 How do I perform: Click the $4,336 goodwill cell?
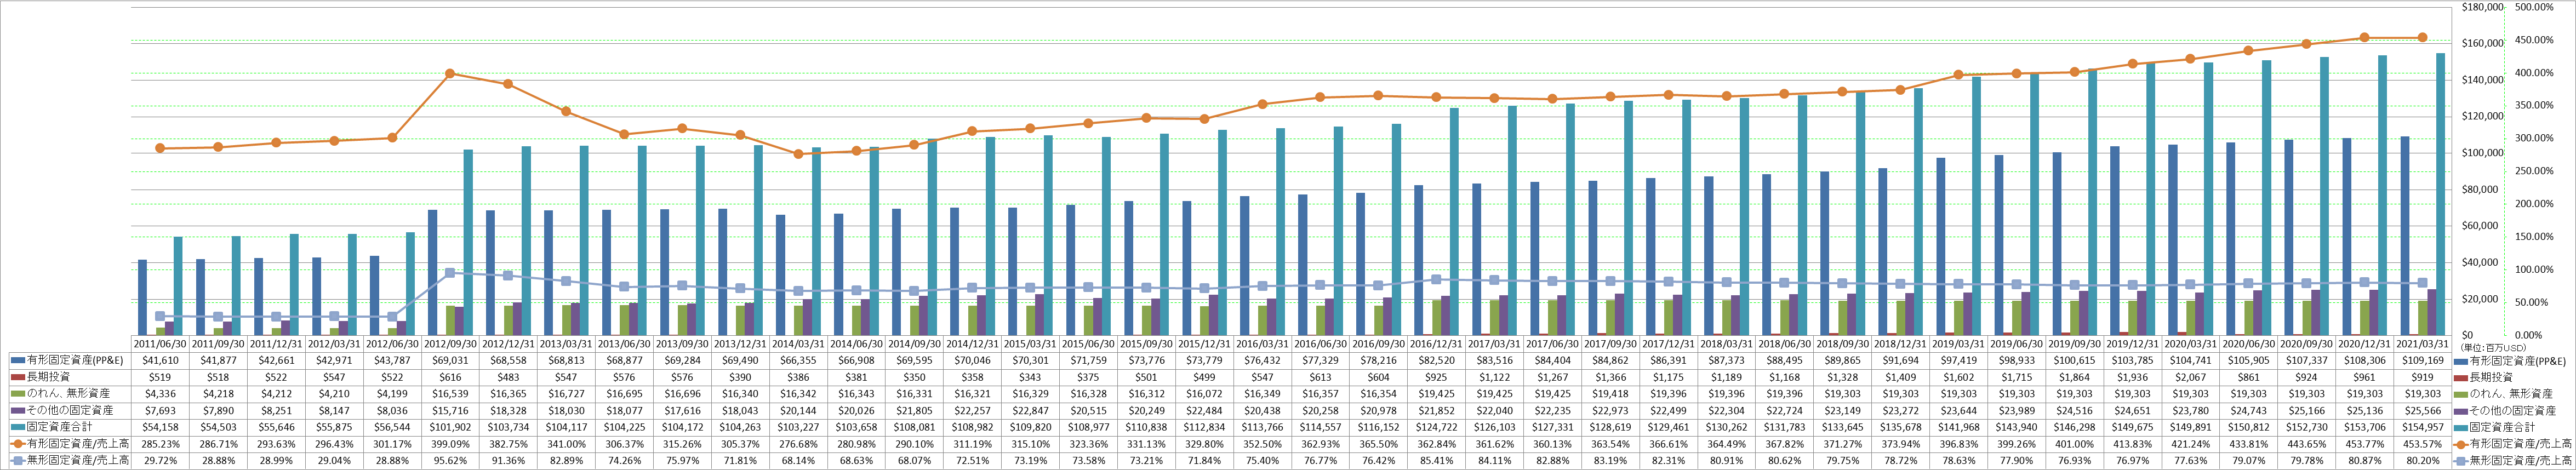(x=160, y=394)
